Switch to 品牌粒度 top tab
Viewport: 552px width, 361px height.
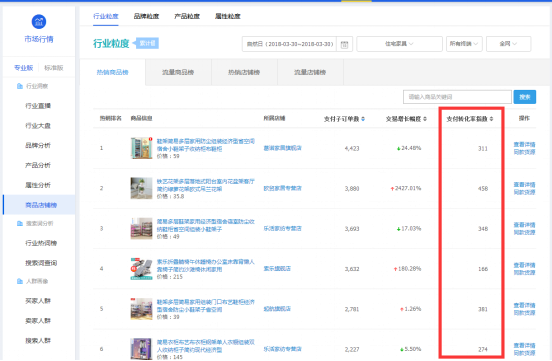[146, 16]
